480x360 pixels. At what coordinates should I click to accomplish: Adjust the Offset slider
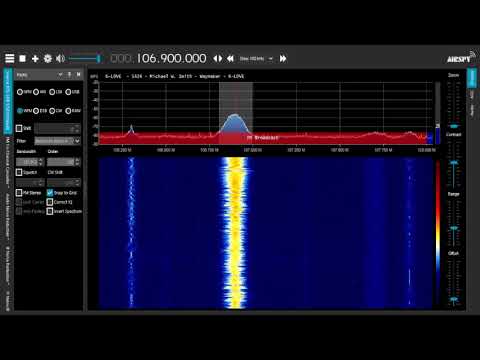coord(454,282)
